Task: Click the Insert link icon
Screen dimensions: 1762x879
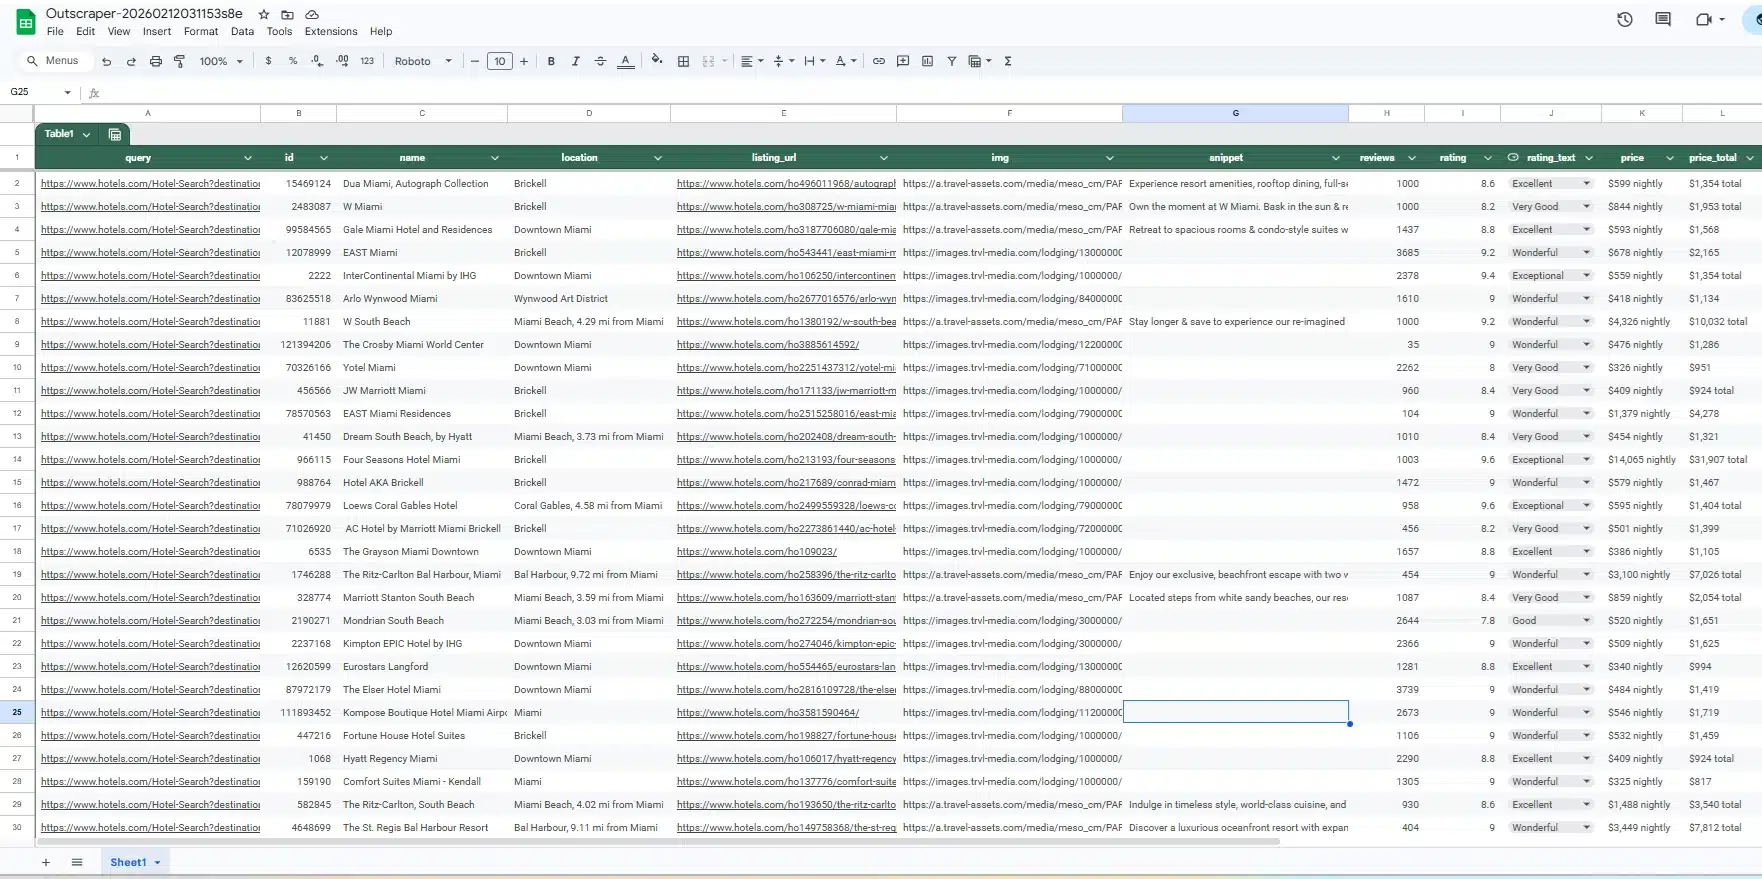Action: (878, 61)
